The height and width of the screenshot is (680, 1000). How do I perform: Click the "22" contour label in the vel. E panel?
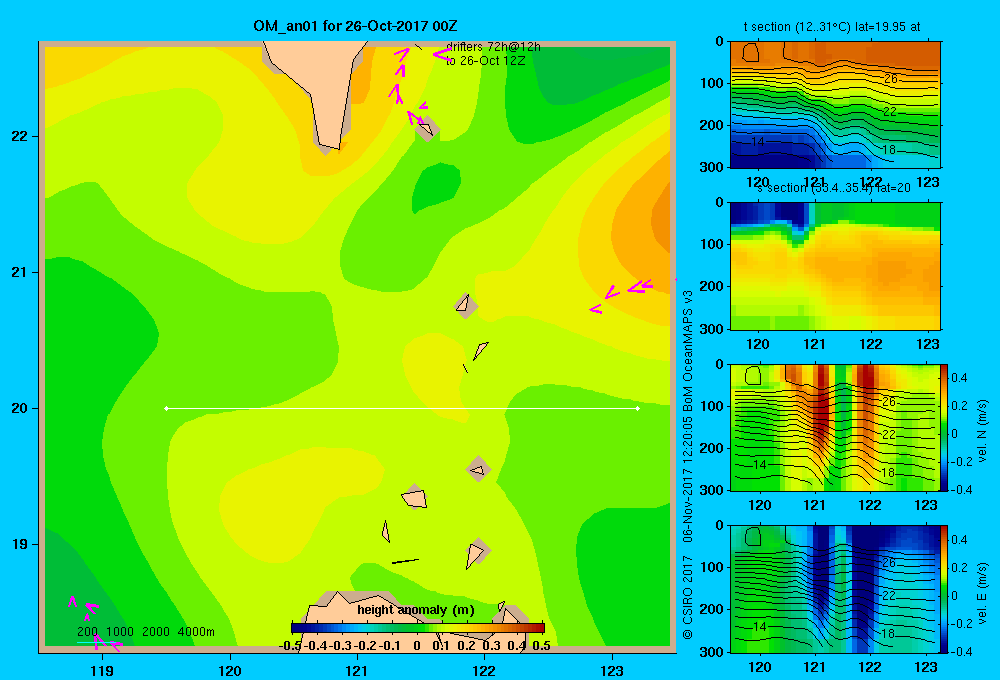coord(888,595)
